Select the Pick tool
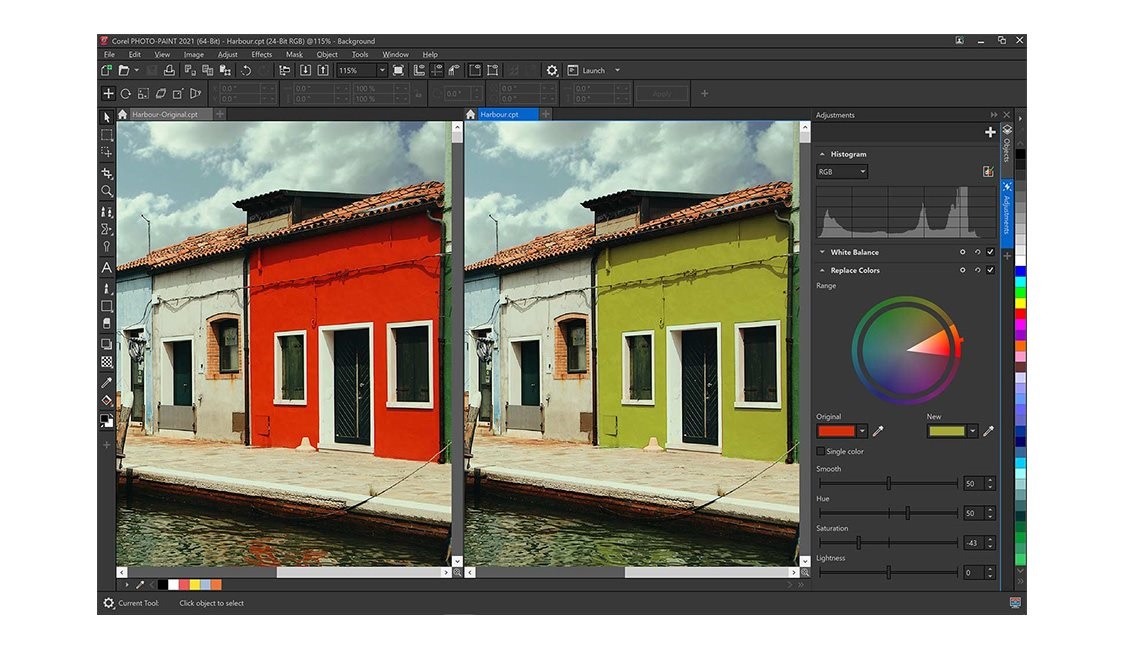The height and width of the screenshot is (650, 1125). click(107, 119)
